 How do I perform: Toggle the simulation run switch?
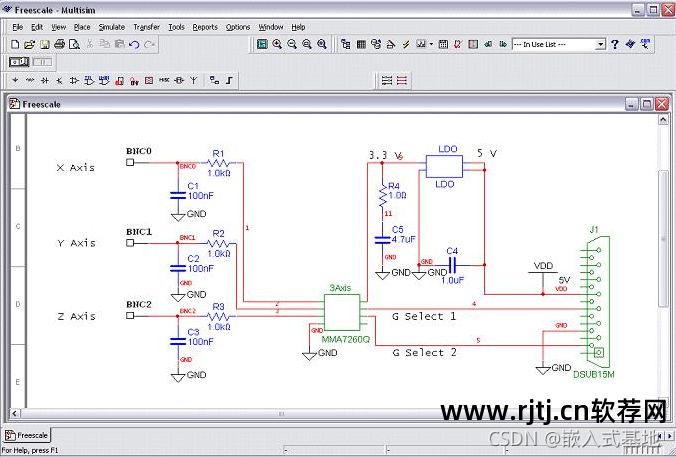pyautogui.click(x=18, y=62)
